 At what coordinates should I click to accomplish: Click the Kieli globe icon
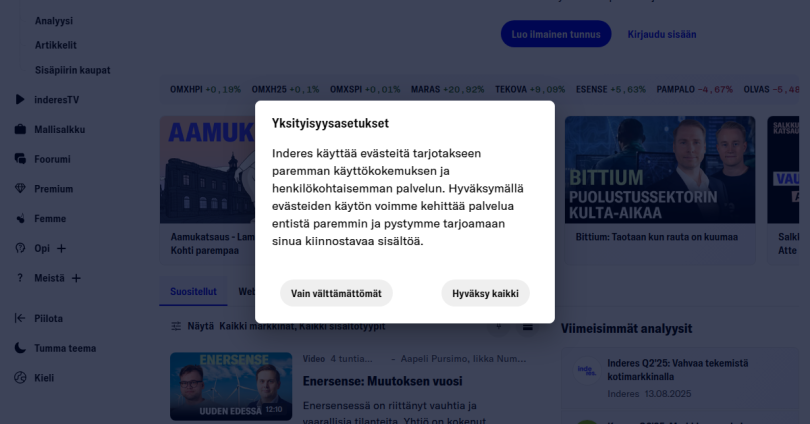[x=20, y=378]
